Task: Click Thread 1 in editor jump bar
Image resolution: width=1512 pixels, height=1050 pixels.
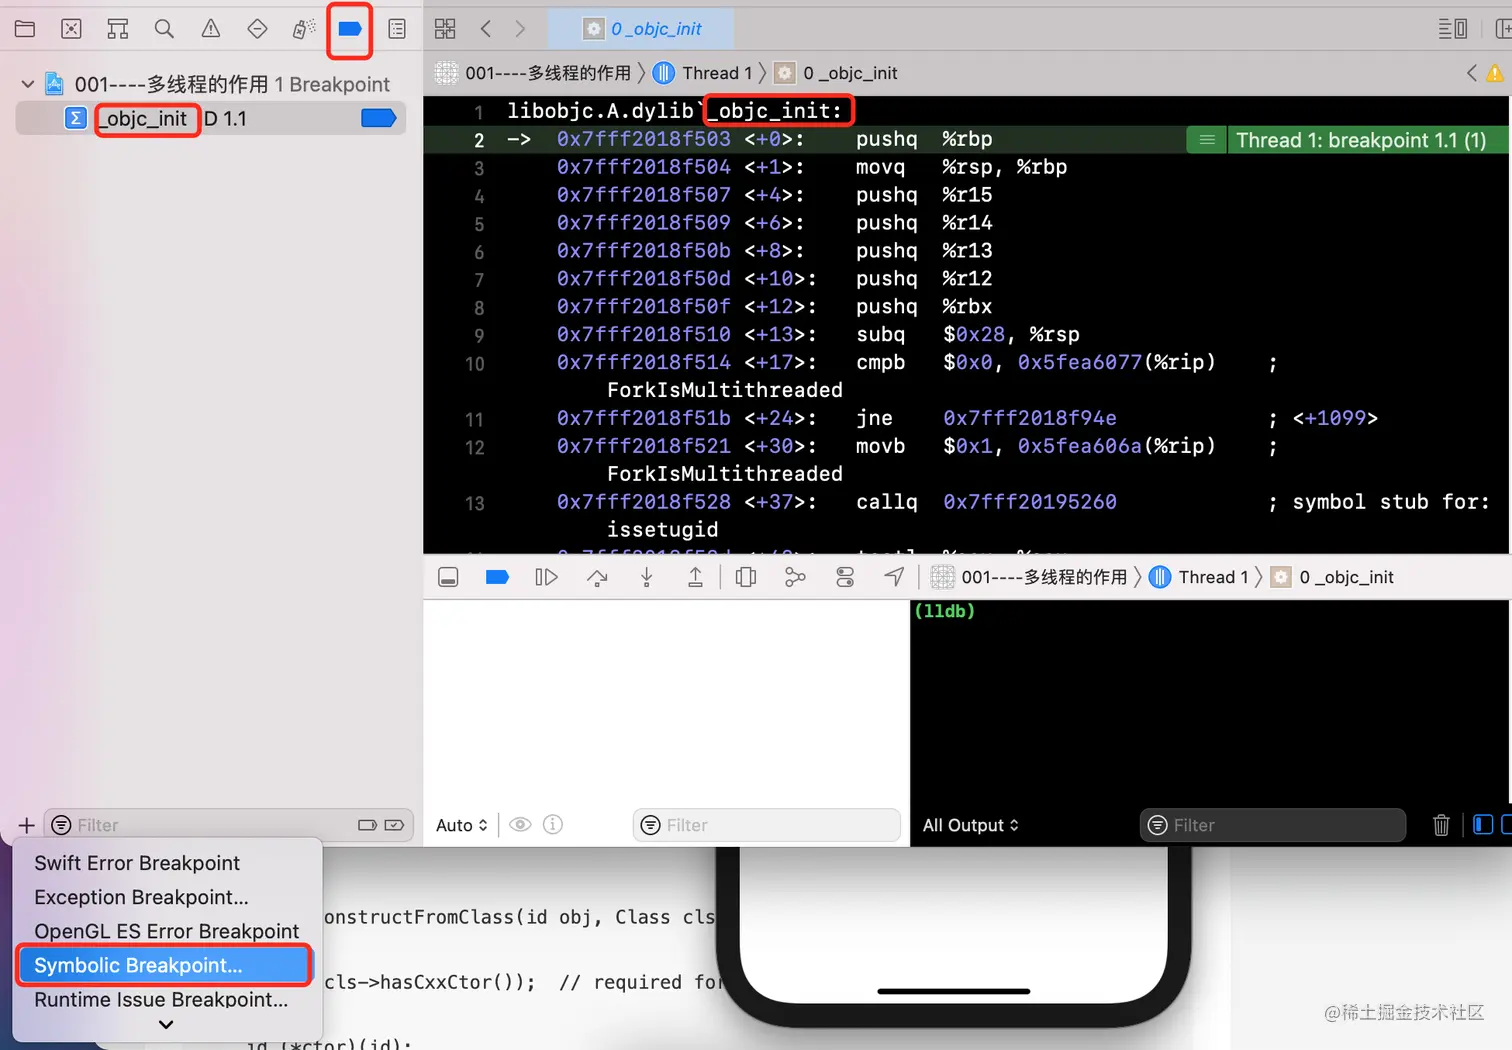Action: pyautogui.click(x=705, y=73)
